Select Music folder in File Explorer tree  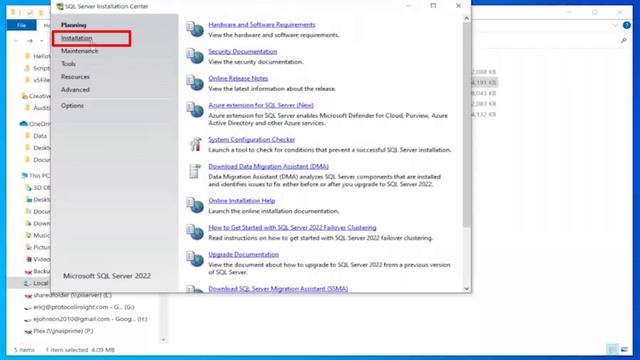click(38, 235)
